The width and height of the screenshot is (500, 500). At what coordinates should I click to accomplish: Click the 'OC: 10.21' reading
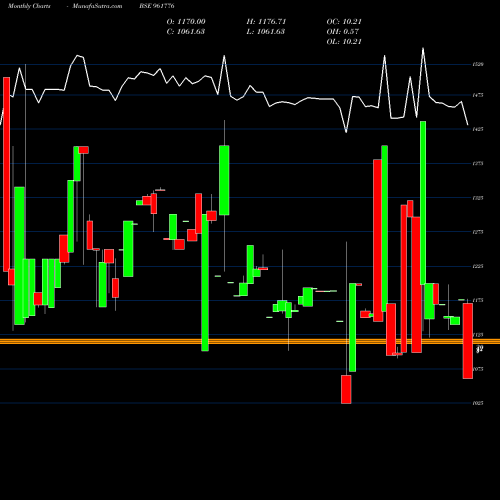[x=344, y=22]
